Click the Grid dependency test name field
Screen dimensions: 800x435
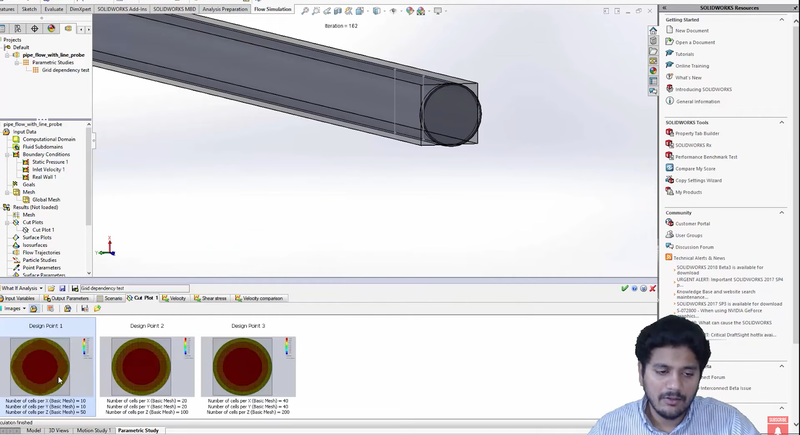pos(134,289)
